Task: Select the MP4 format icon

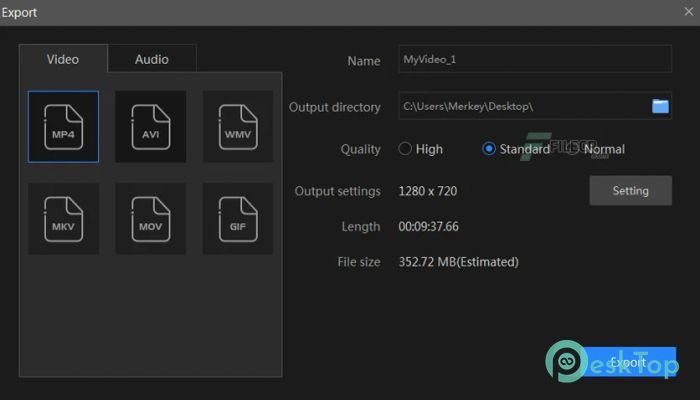Action: [x=63, y=127]
